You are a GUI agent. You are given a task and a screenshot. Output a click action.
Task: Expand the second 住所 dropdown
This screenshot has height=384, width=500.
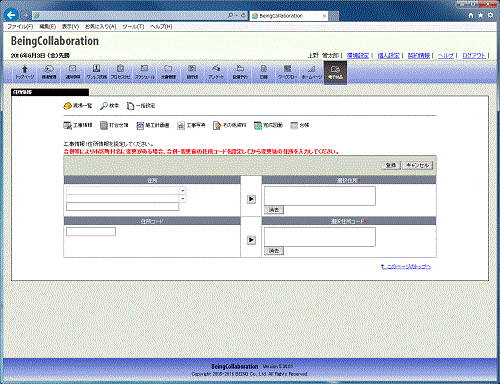183,198
